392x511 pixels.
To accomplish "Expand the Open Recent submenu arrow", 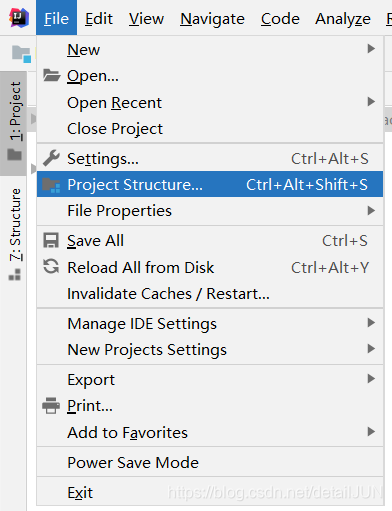I will (x=371, y=102).
